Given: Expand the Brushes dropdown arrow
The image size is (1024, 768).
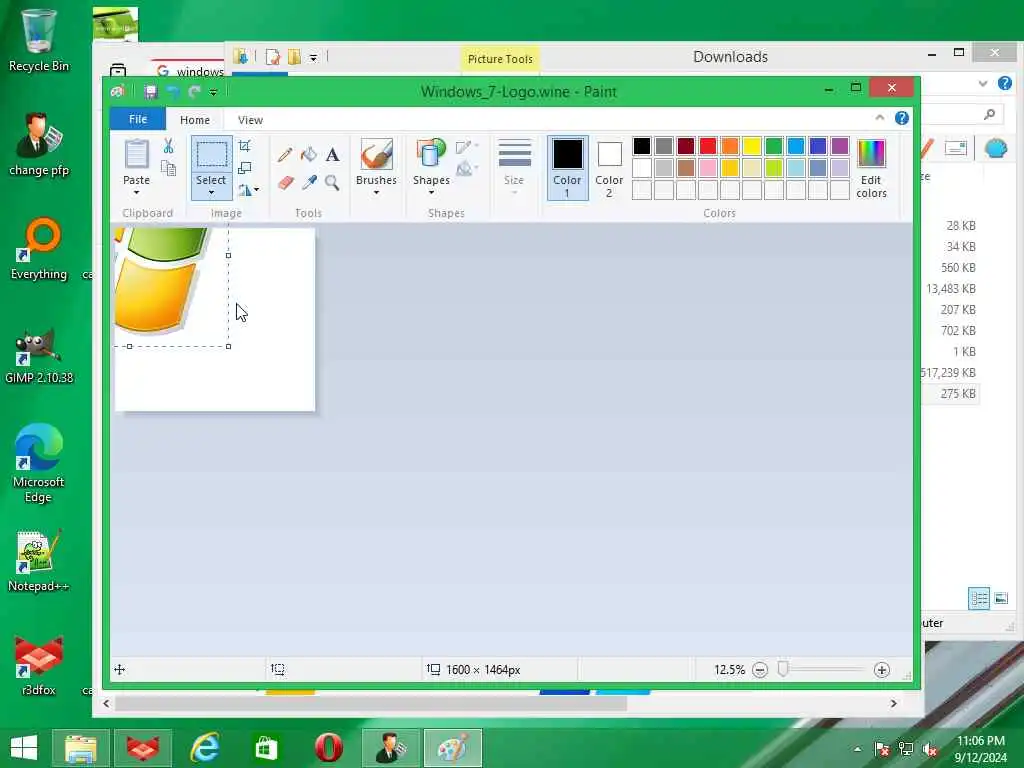Looking at the screenshot, I should [x=377, y=193].
